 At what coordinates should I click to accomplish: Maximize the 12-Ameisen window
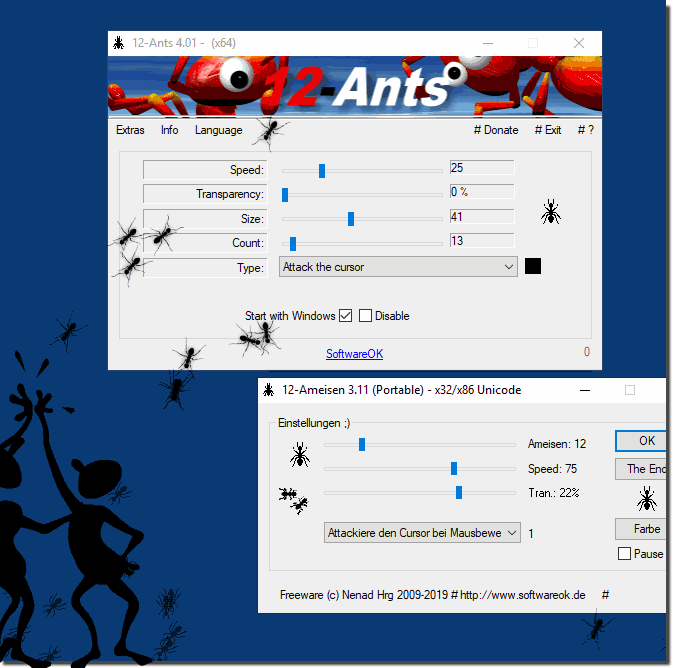[630, 390]
